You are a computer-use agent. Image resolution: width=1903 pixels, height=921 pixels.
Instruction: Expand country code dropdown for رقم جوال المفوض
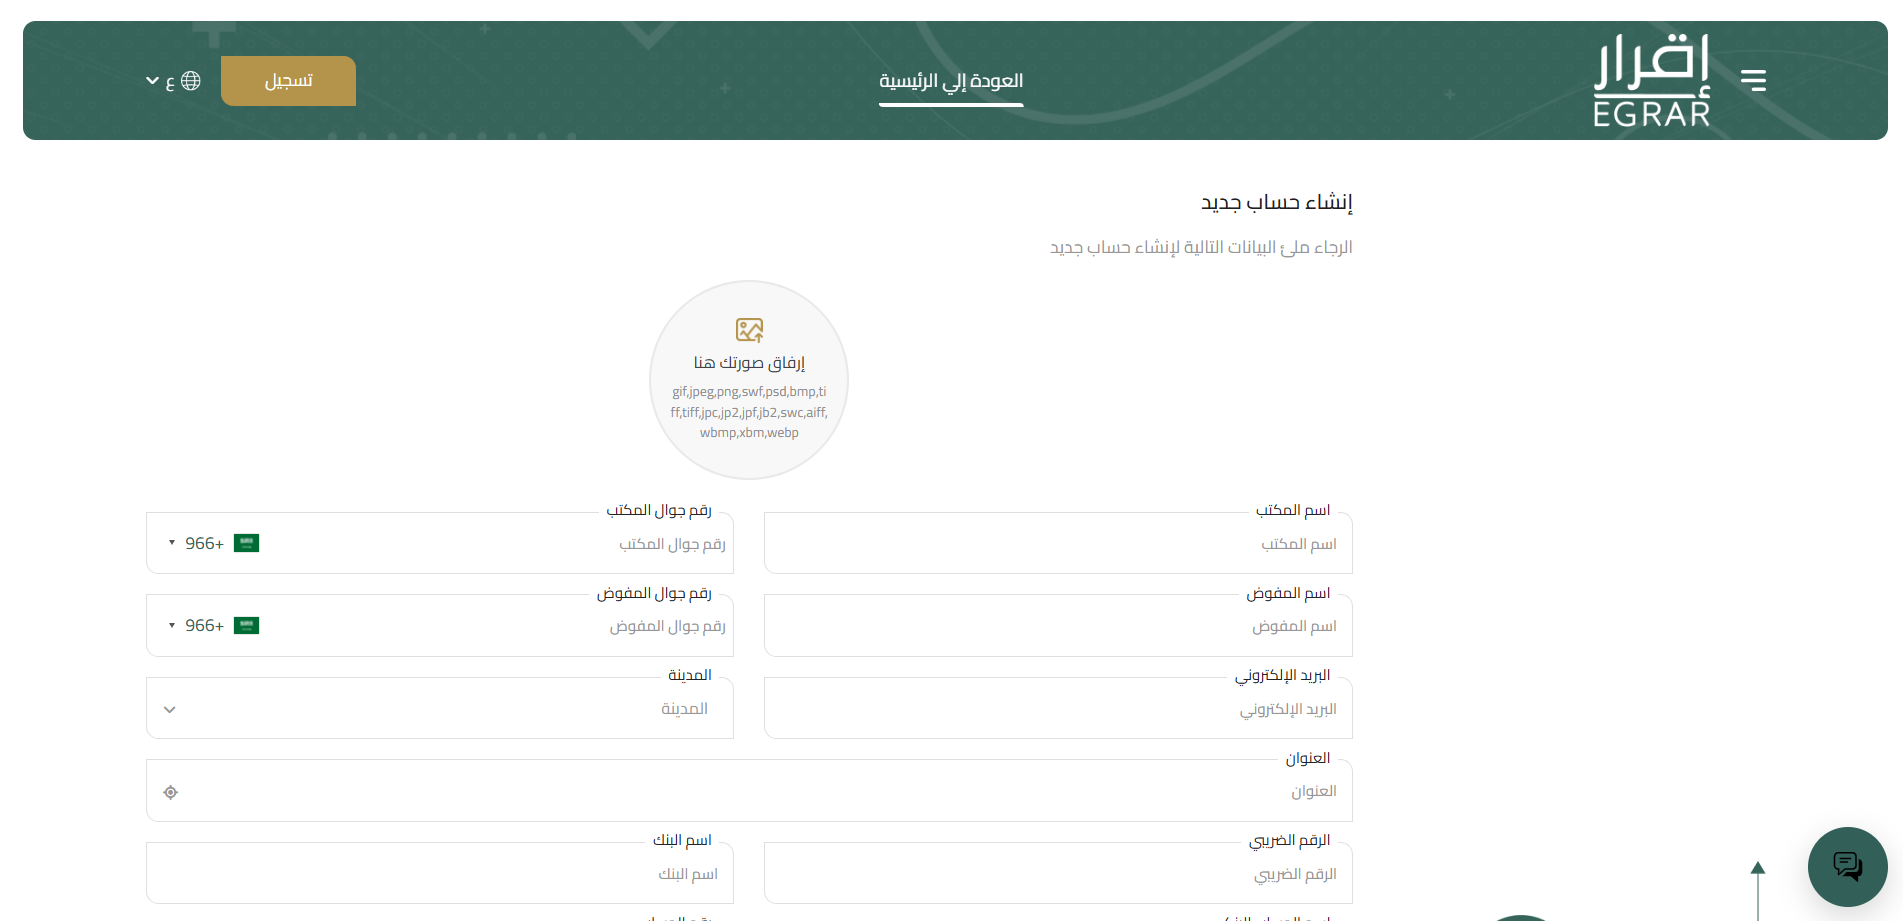click(x=170, y=625)
